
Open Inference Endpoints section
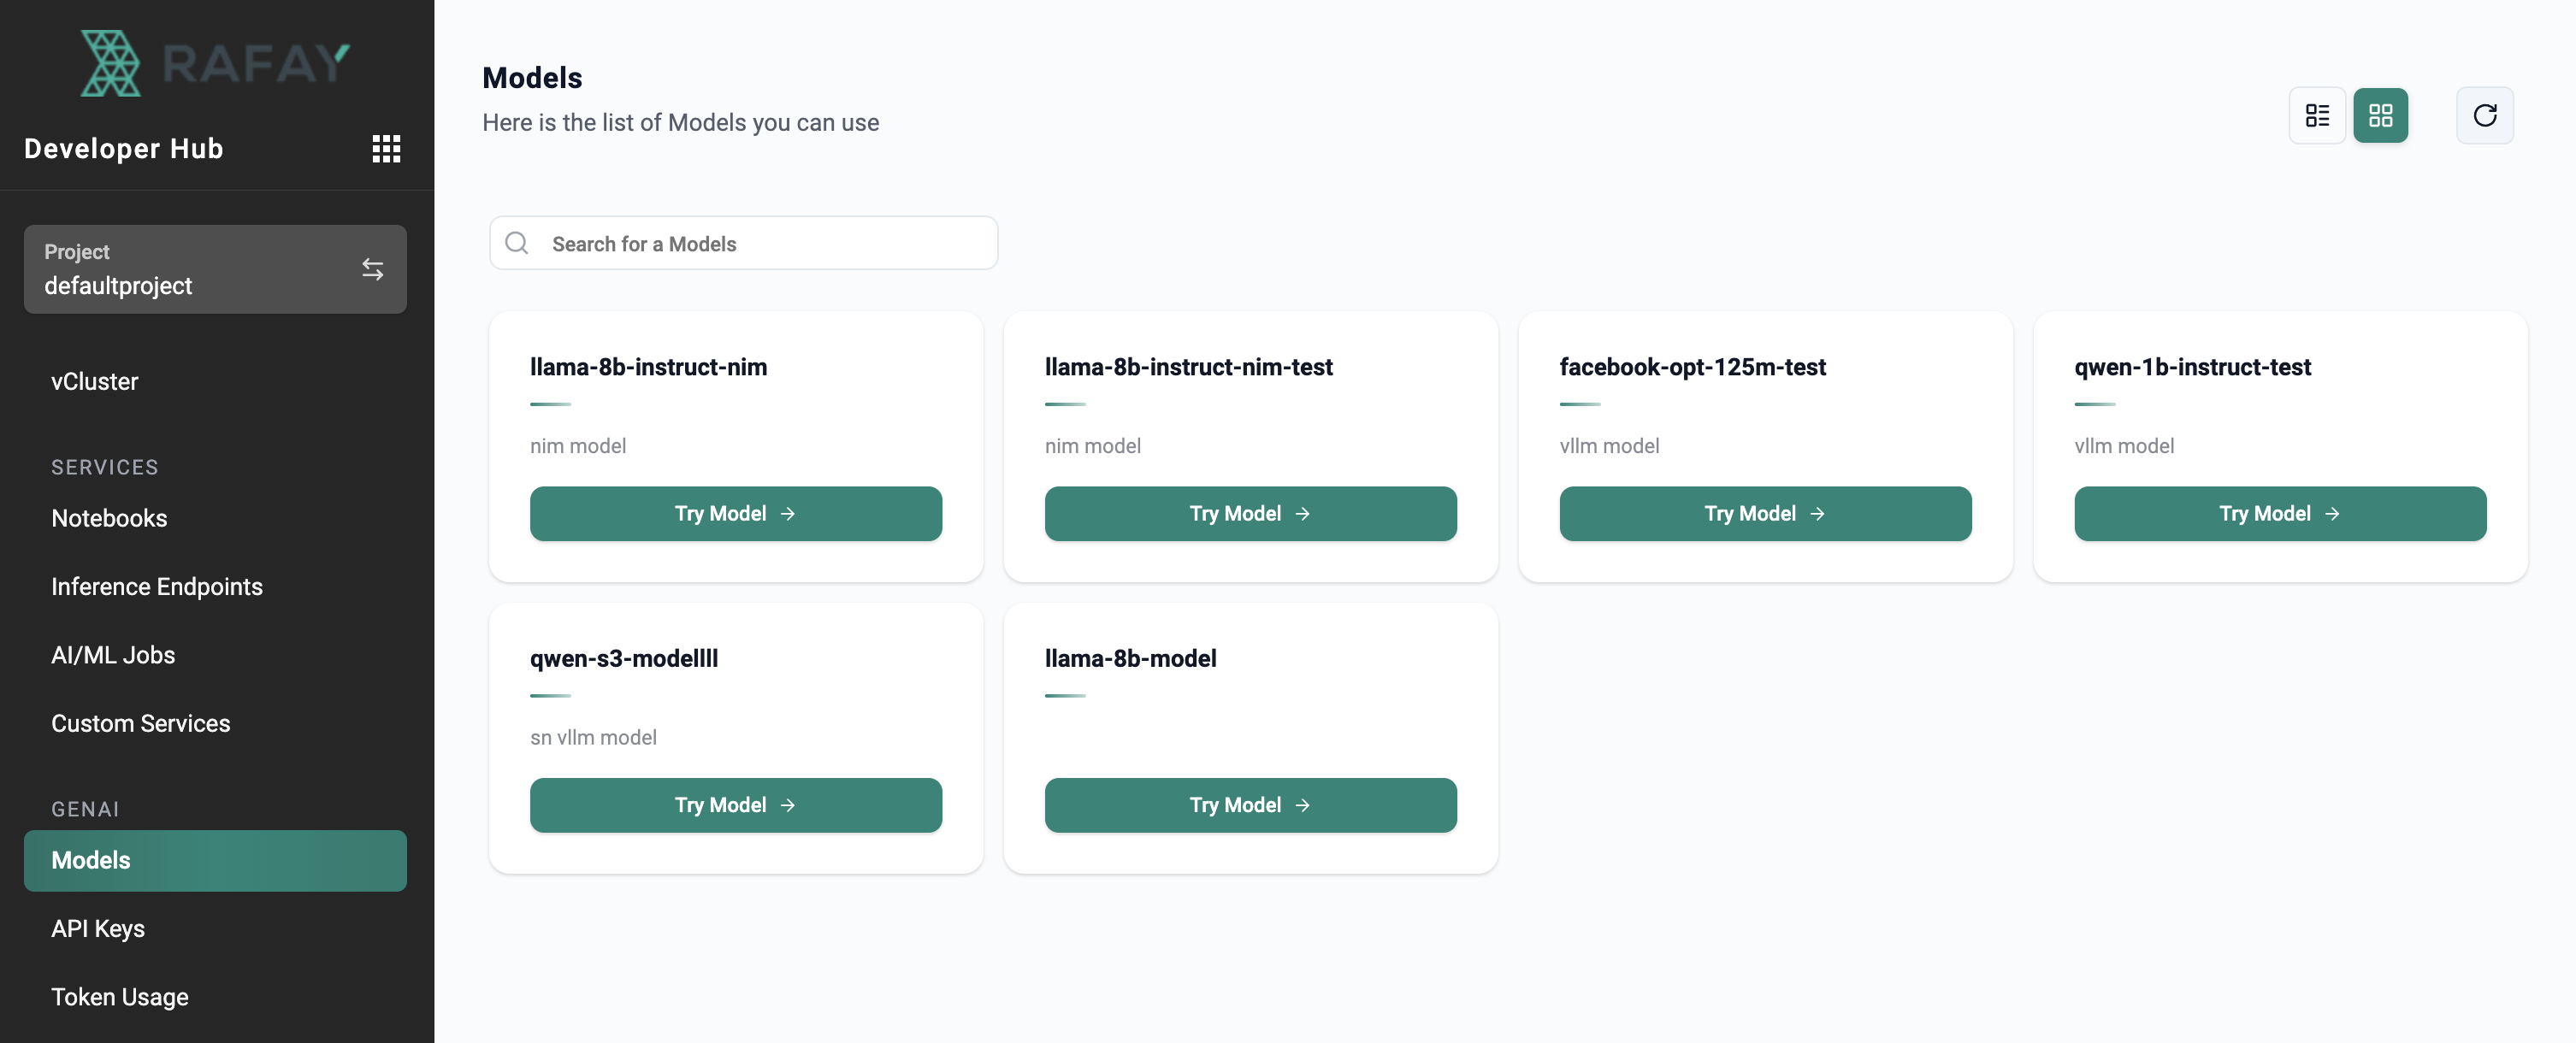pos(157,587)
